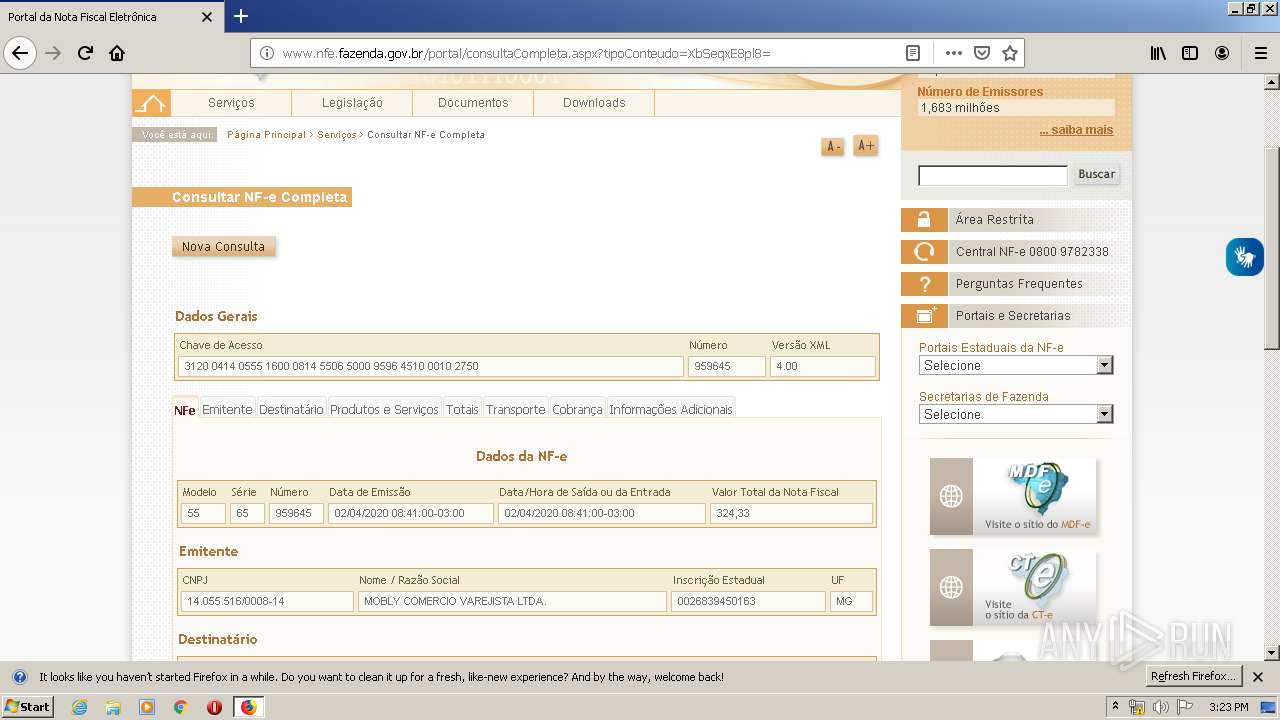Image resolution: width=1280 pixels, height=720 pixels.
Task: Open page actions three-dot menu
Action: [x=954, y=53]
